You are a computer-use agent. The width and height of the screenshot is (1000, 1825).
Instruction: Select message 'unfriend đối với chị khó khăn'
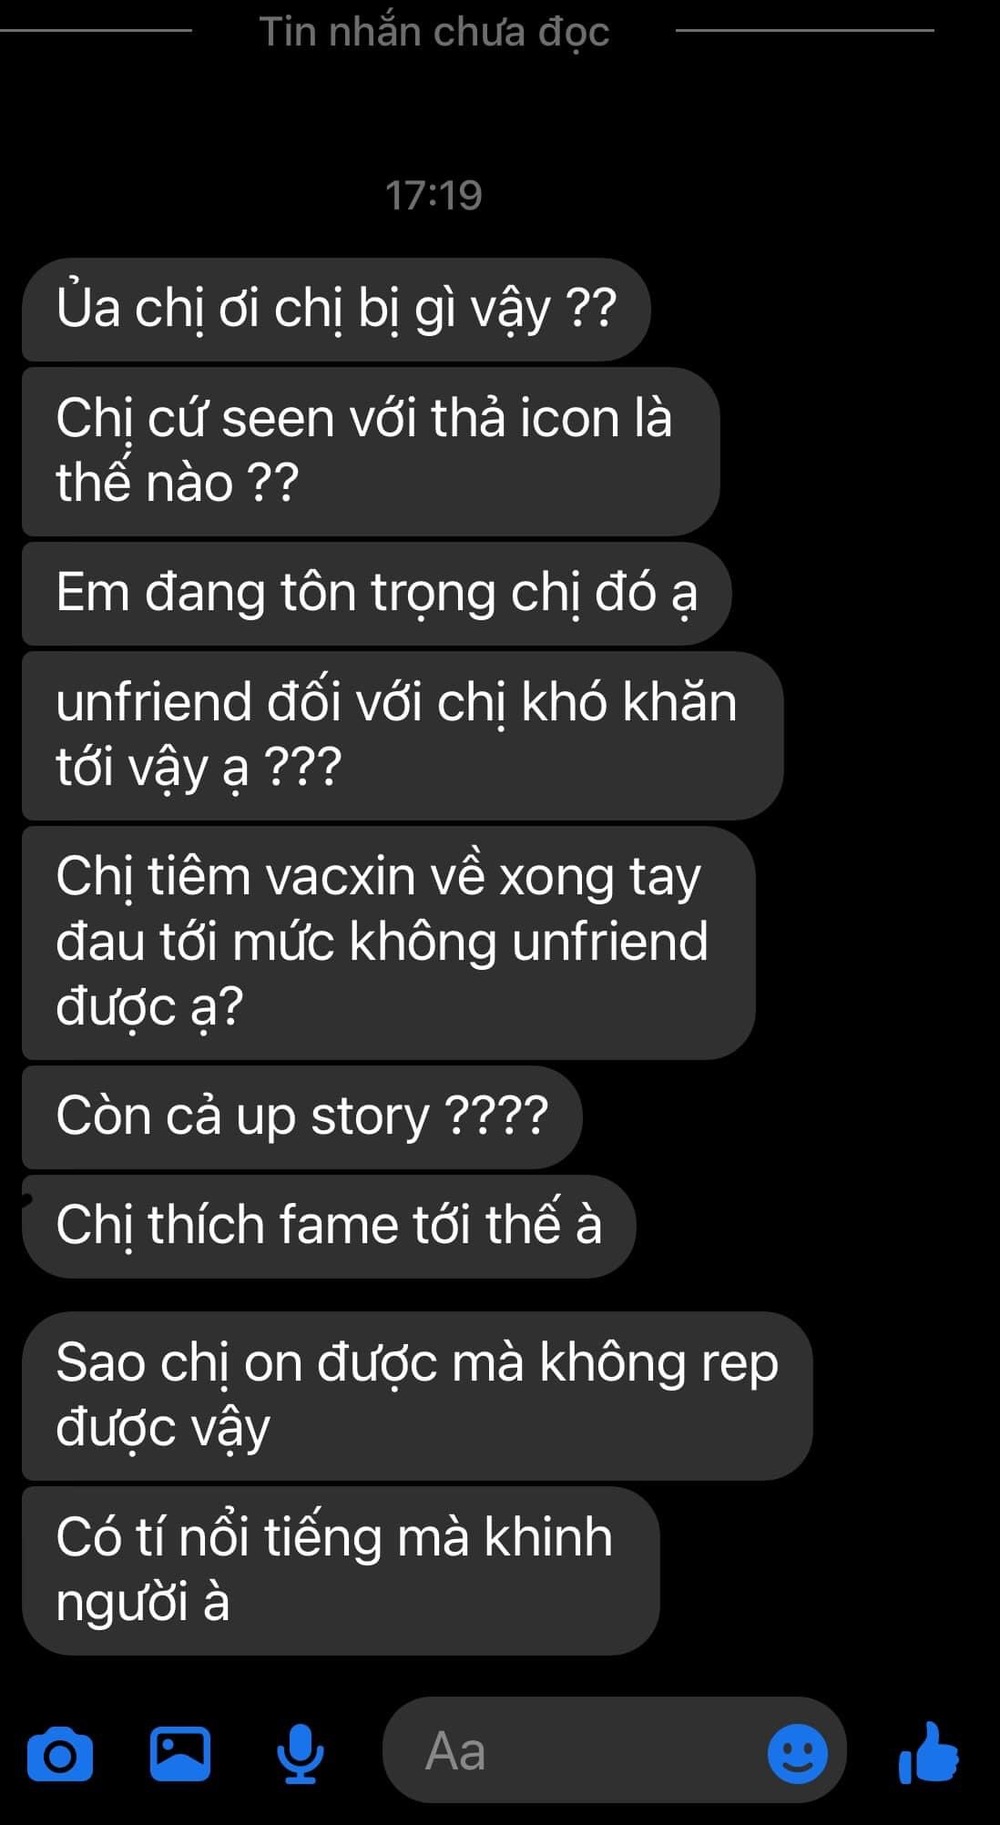402,735
